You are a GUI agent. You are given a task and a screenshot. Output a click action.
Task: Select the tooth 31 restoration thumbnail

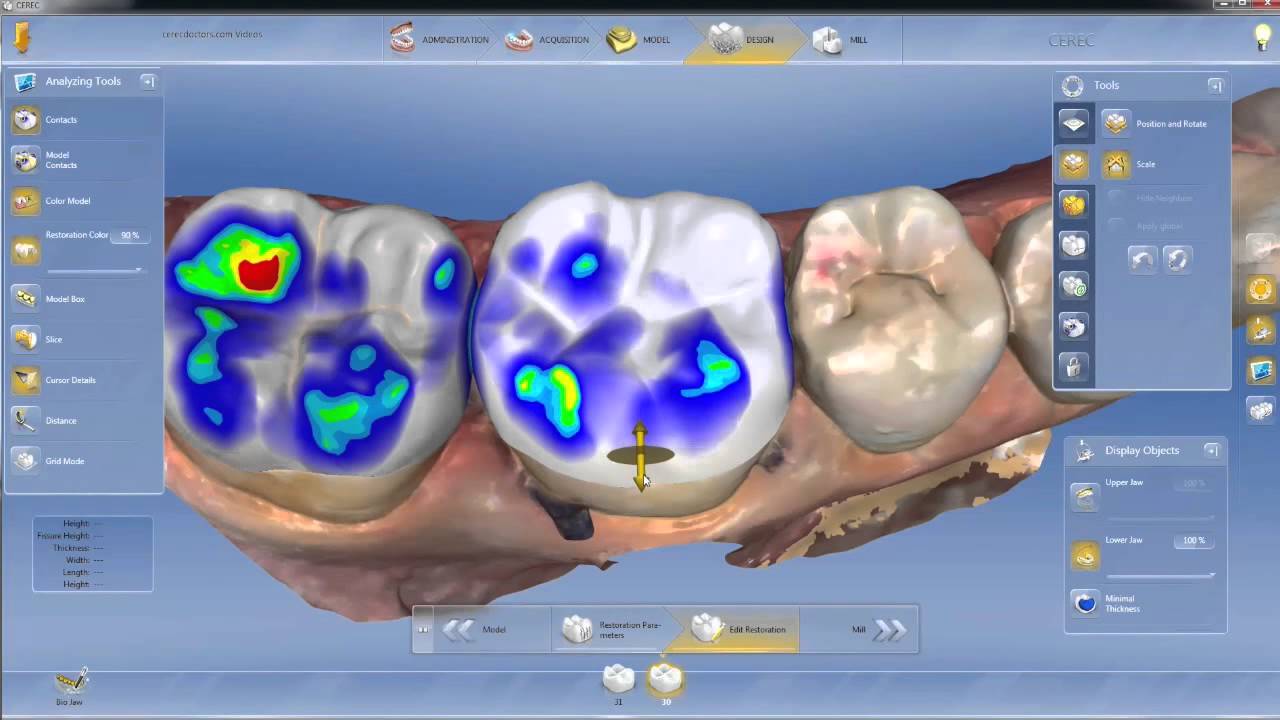point(618,679)
